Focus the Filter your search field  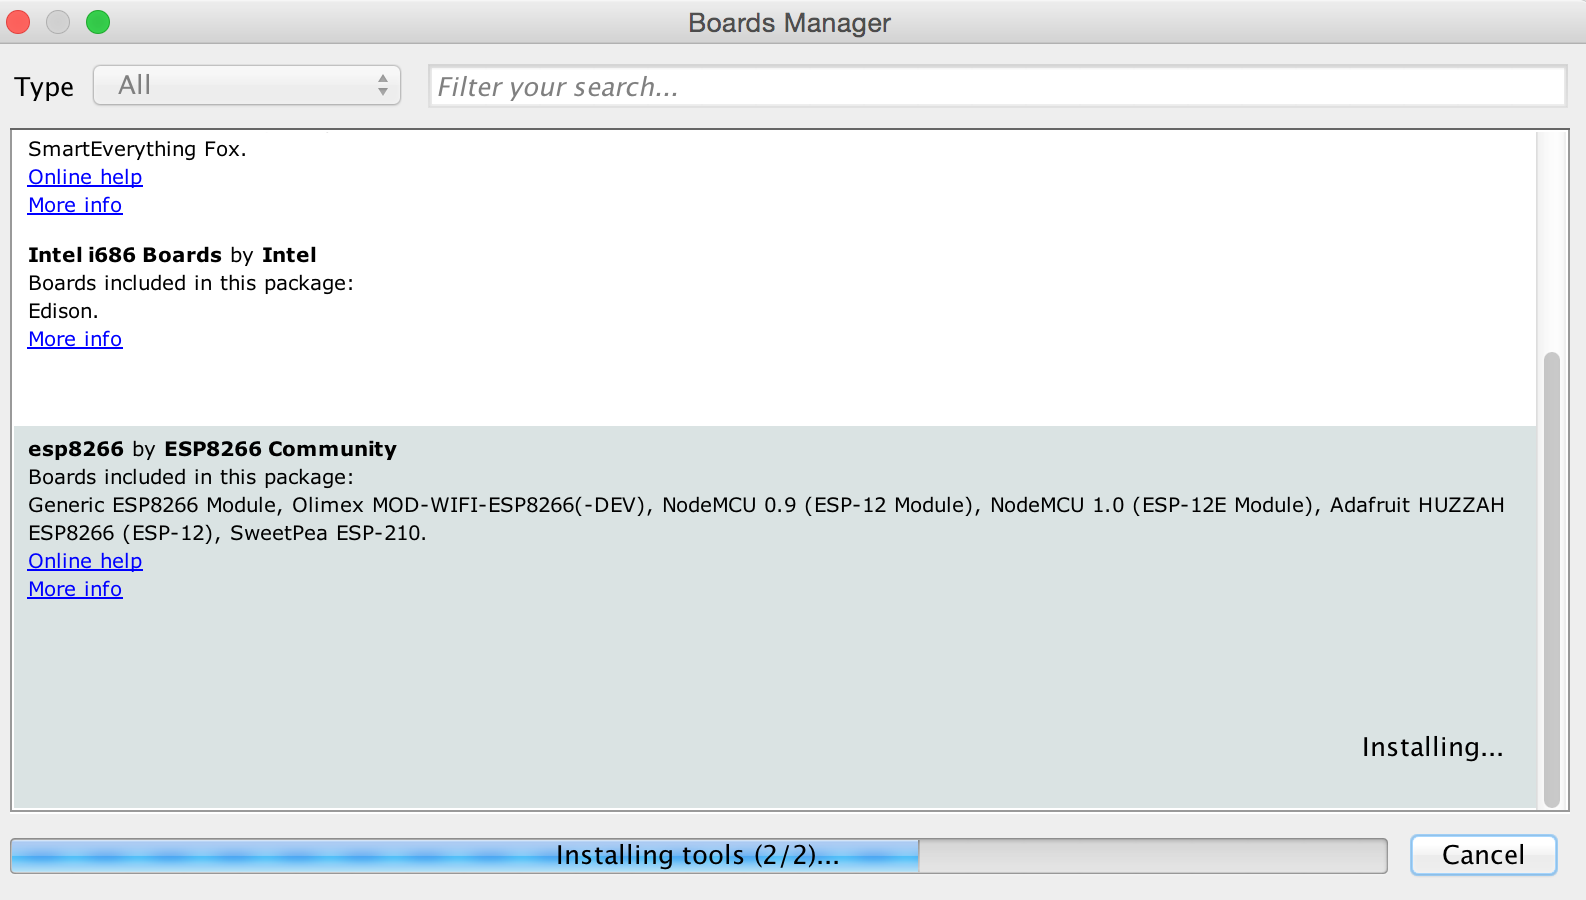(x=996, y=87)
